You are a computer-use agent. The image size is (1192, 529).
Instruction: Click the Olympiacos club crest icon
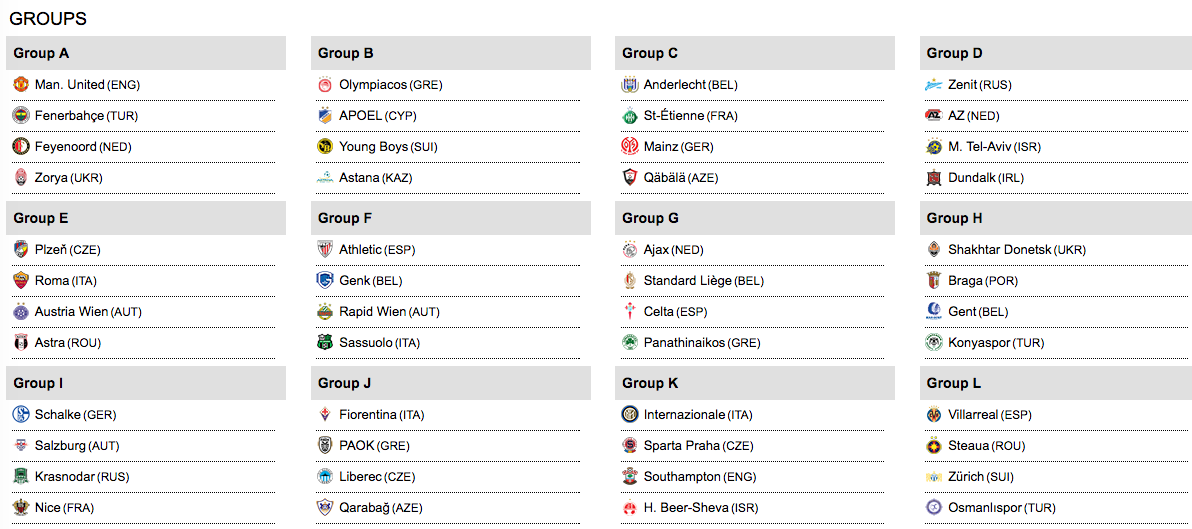(x=325, y=85)
